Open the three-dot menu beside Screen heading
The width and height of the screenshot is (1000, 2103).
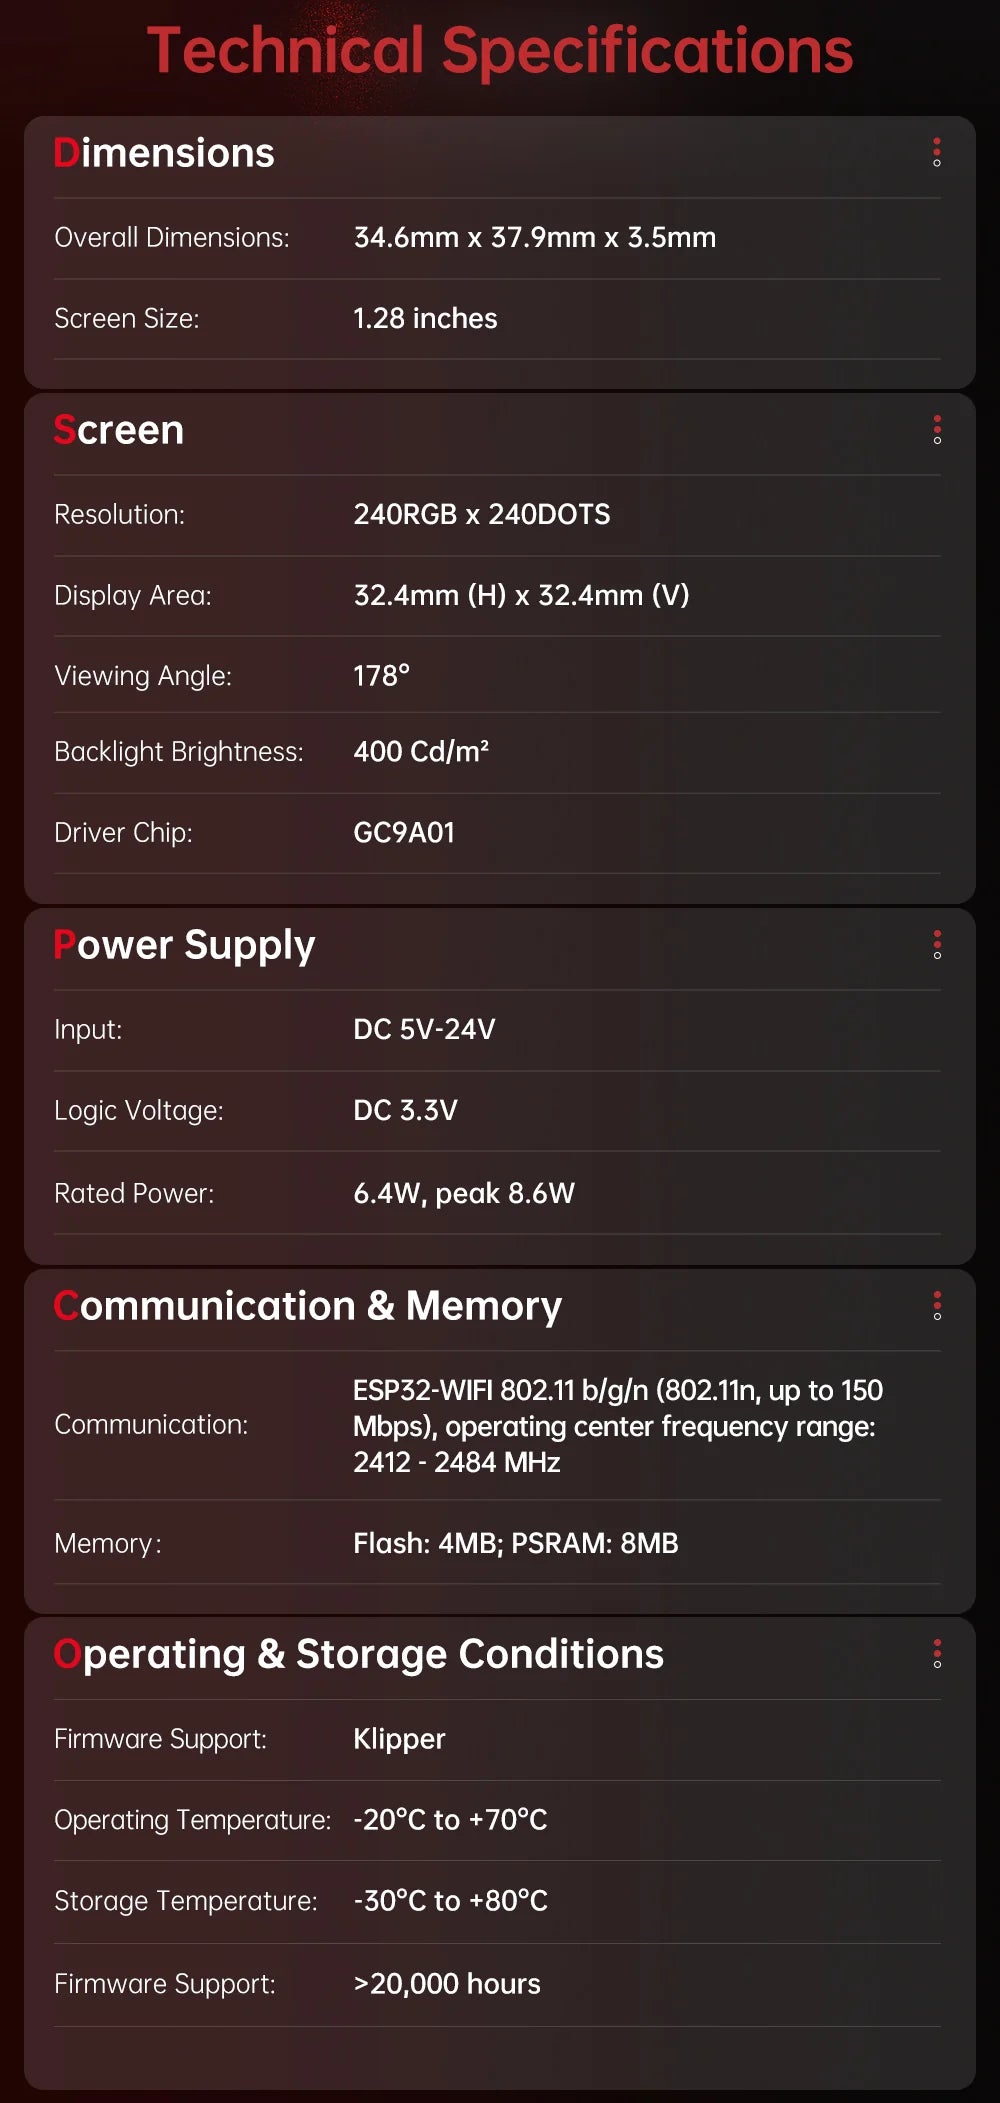[937, 430]
